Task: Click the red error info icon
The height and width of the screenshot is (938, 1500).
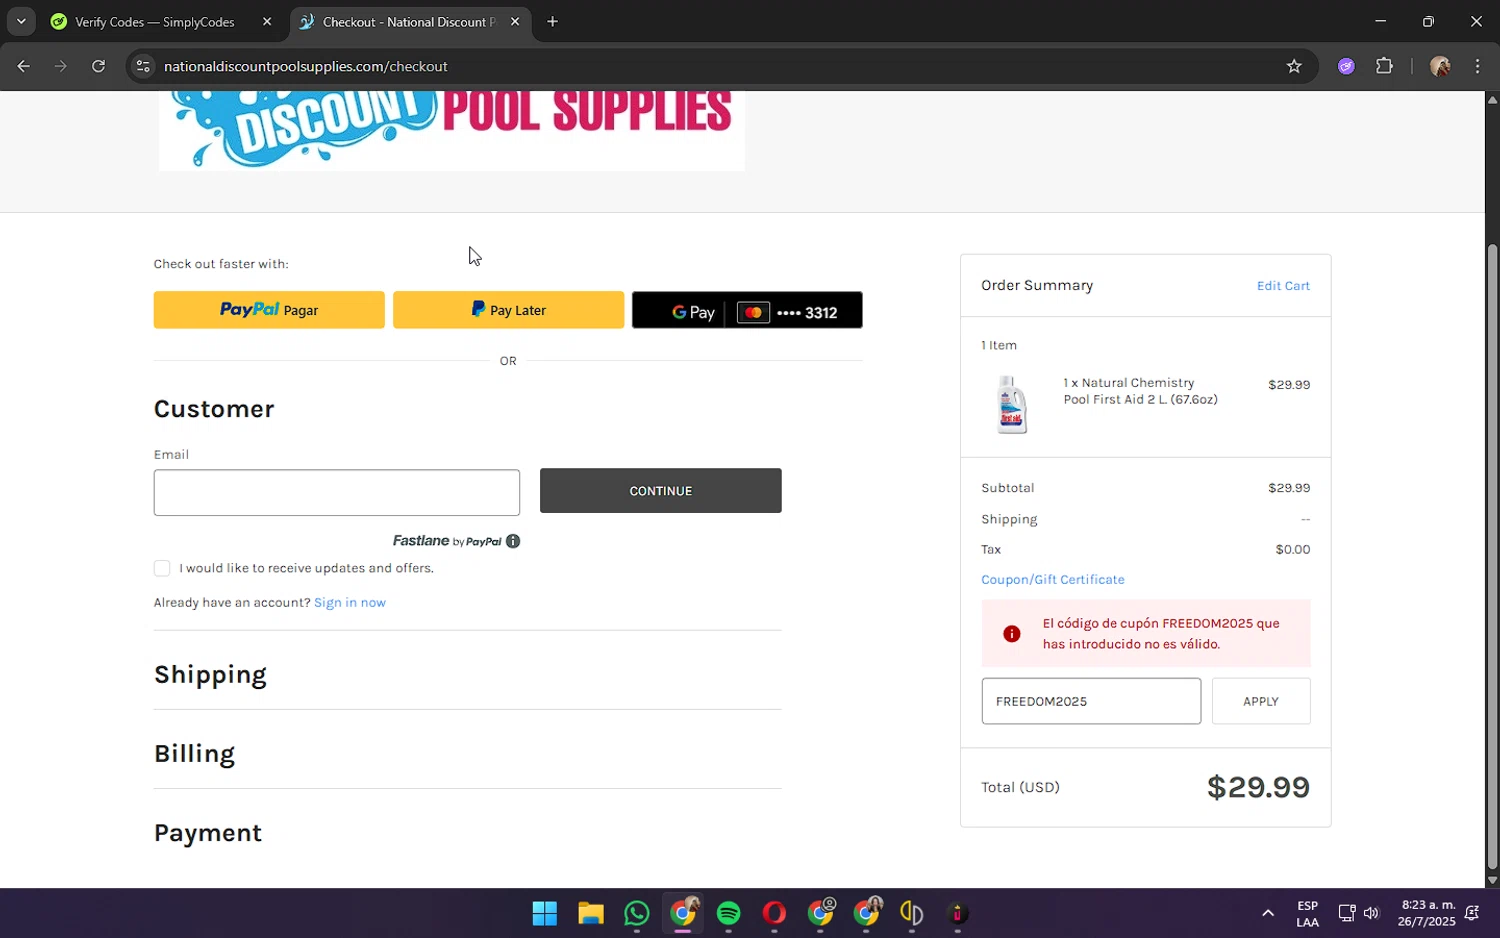Action: coord(1012,634)
